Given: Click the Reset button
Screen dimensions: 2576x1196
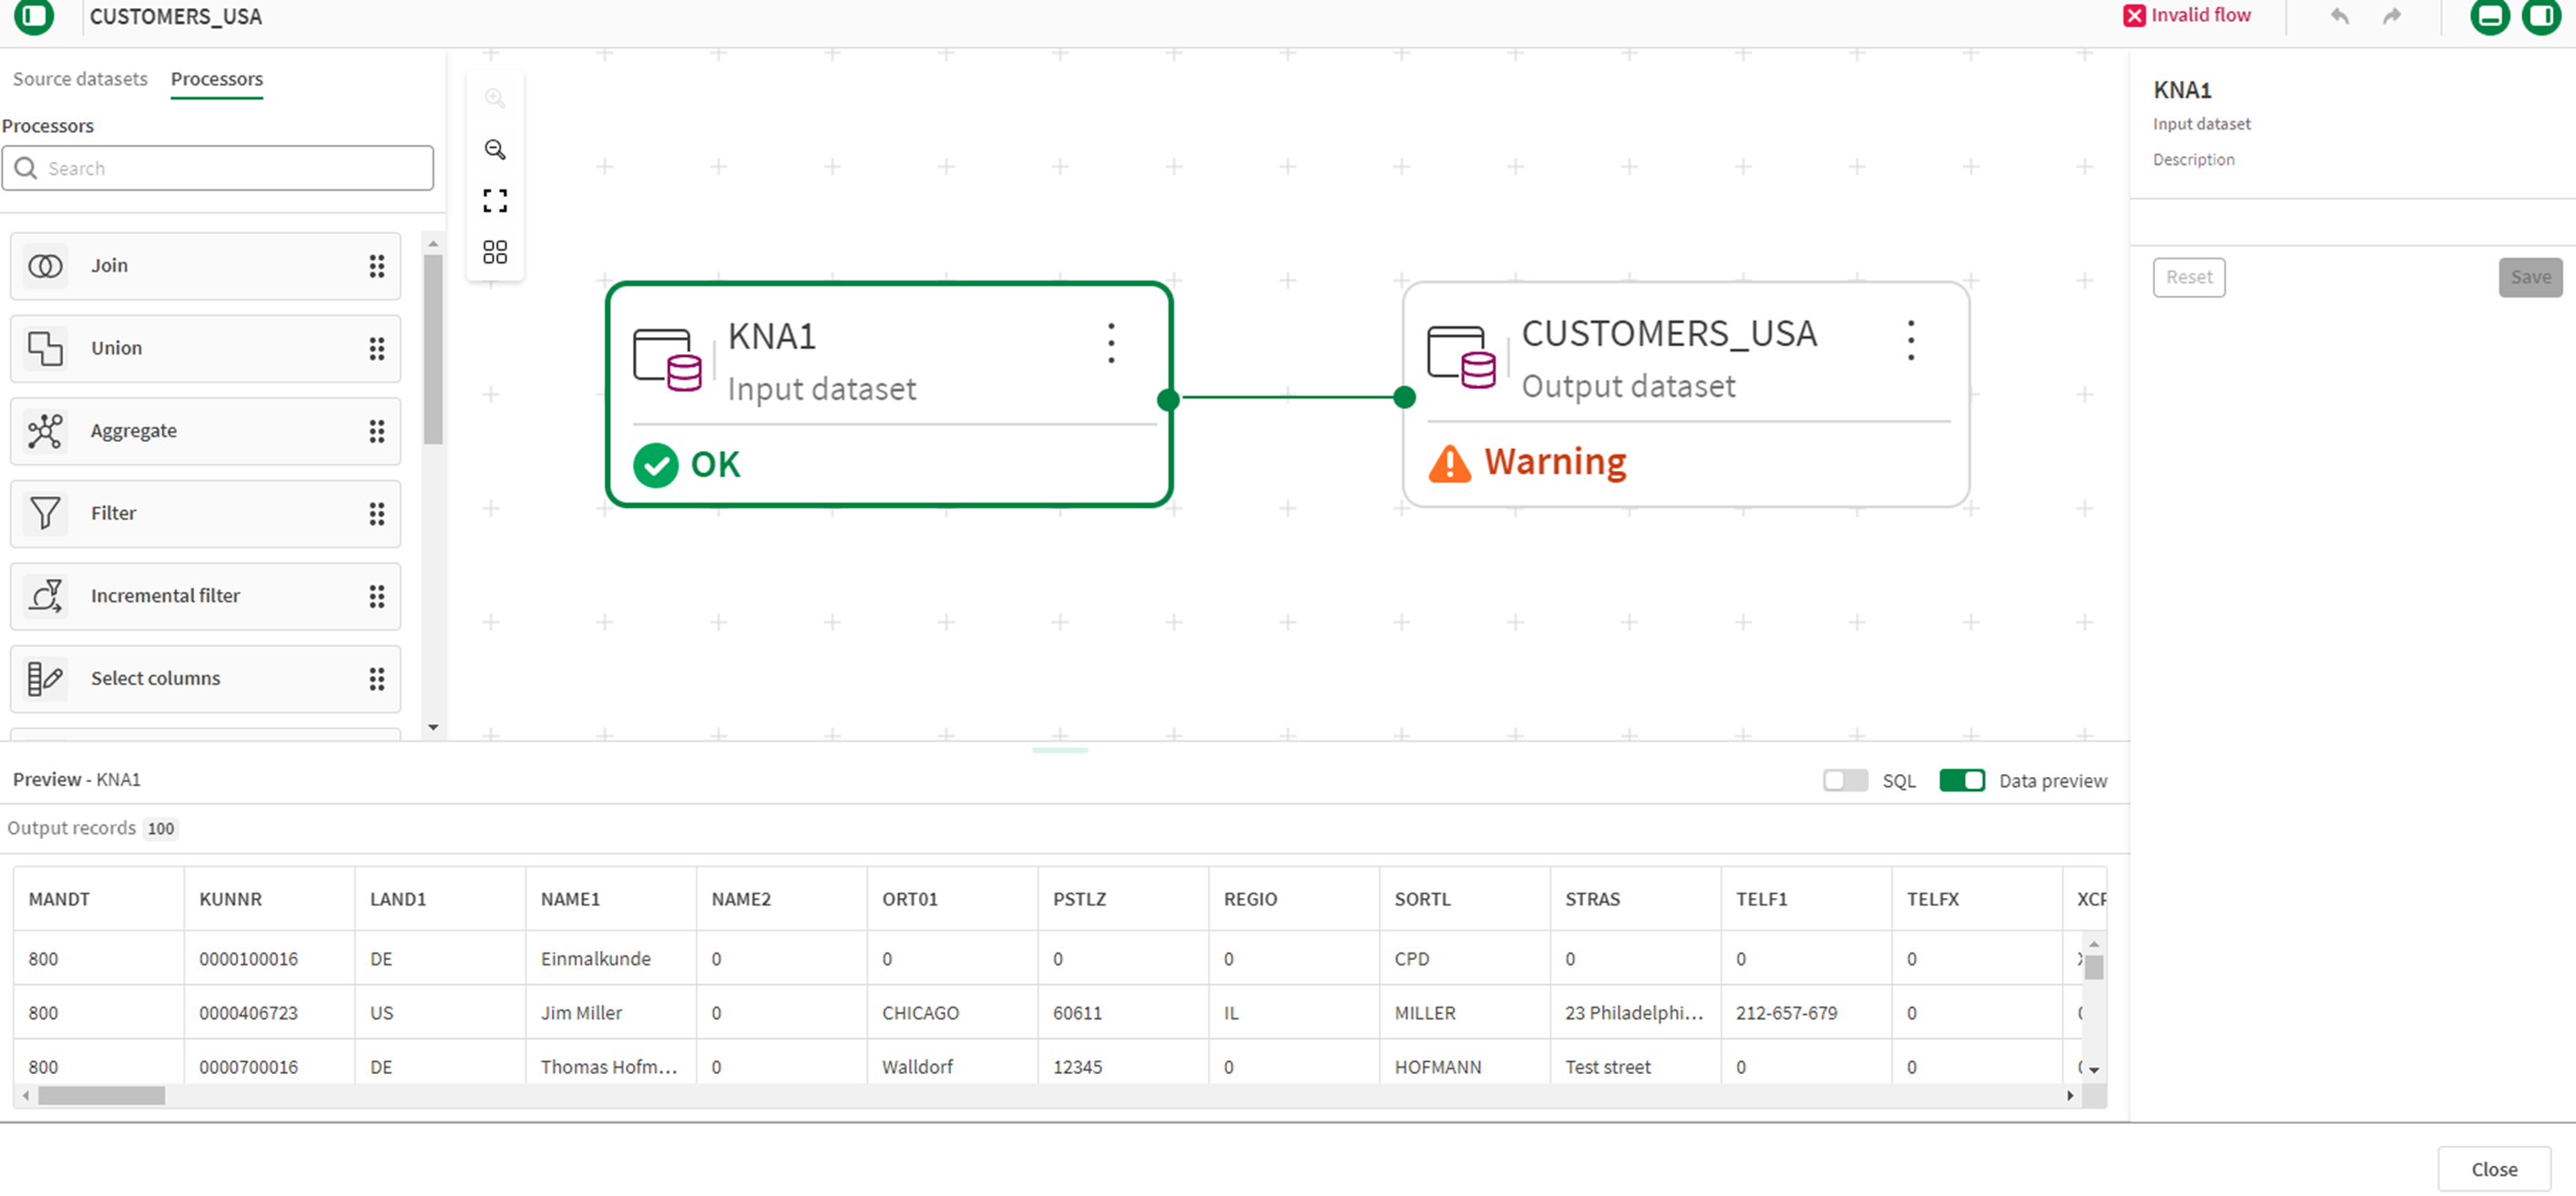Looking at the screenshot, I should 2188,277.
